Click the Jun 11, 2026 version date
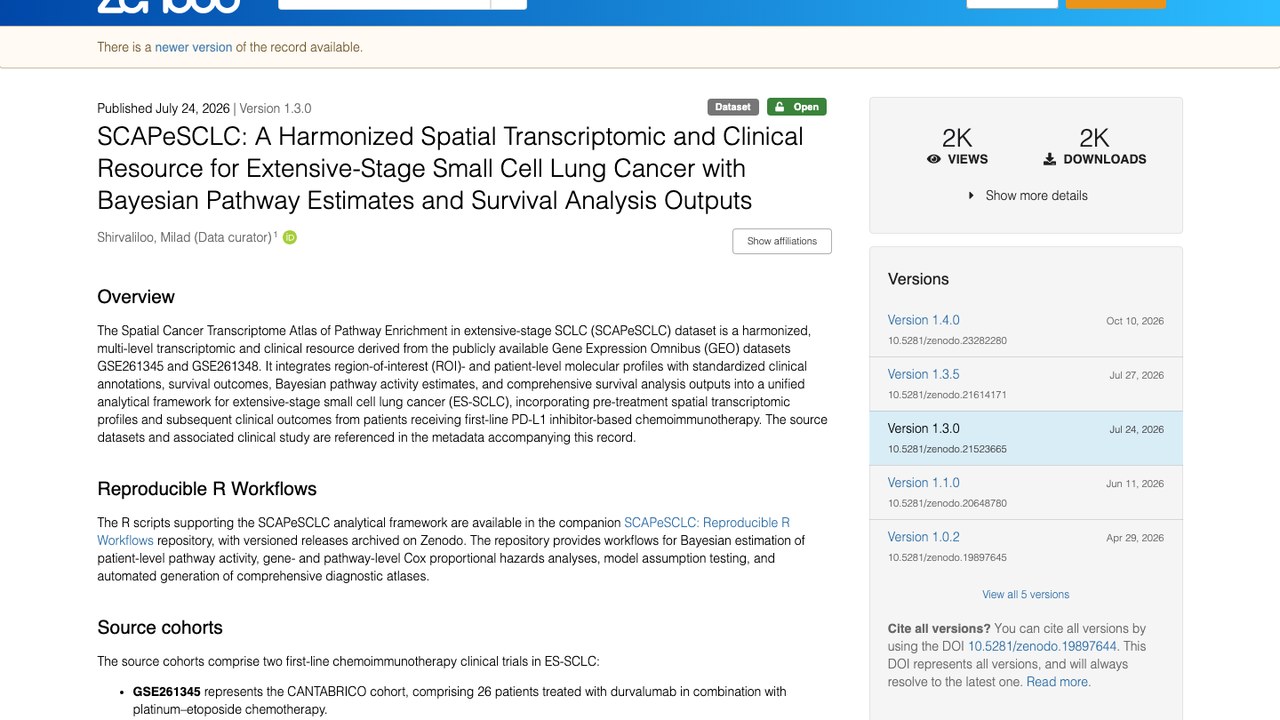1280x720 pixels. [1135, 483]
